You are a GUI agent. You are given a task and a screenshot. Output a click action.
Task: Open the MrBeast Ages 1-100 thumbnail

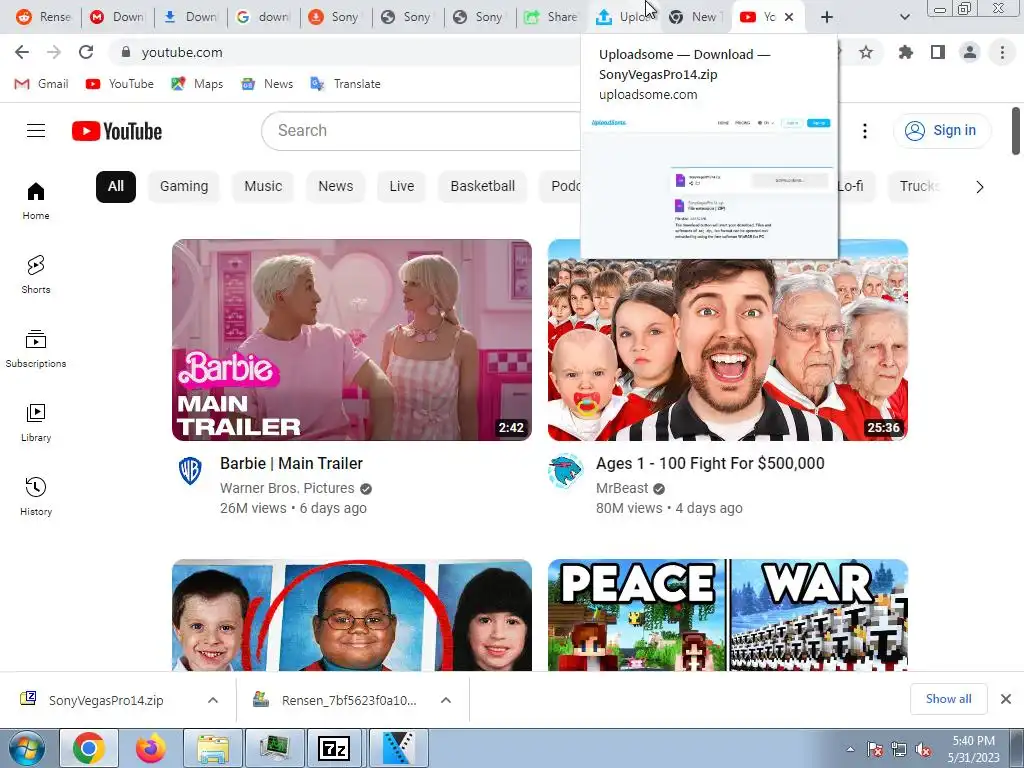pyautogui.click(x=728, y=350)
